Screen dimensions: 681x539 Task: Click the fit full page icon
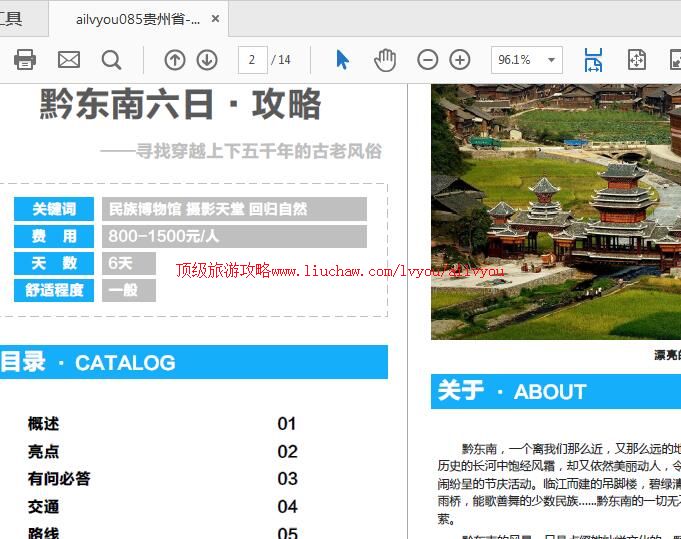click(637, 60)
